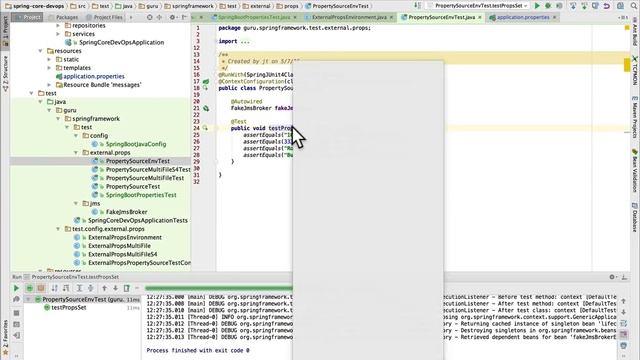Select the Project Files view tab
640x360 pixels.
point(104,17)
